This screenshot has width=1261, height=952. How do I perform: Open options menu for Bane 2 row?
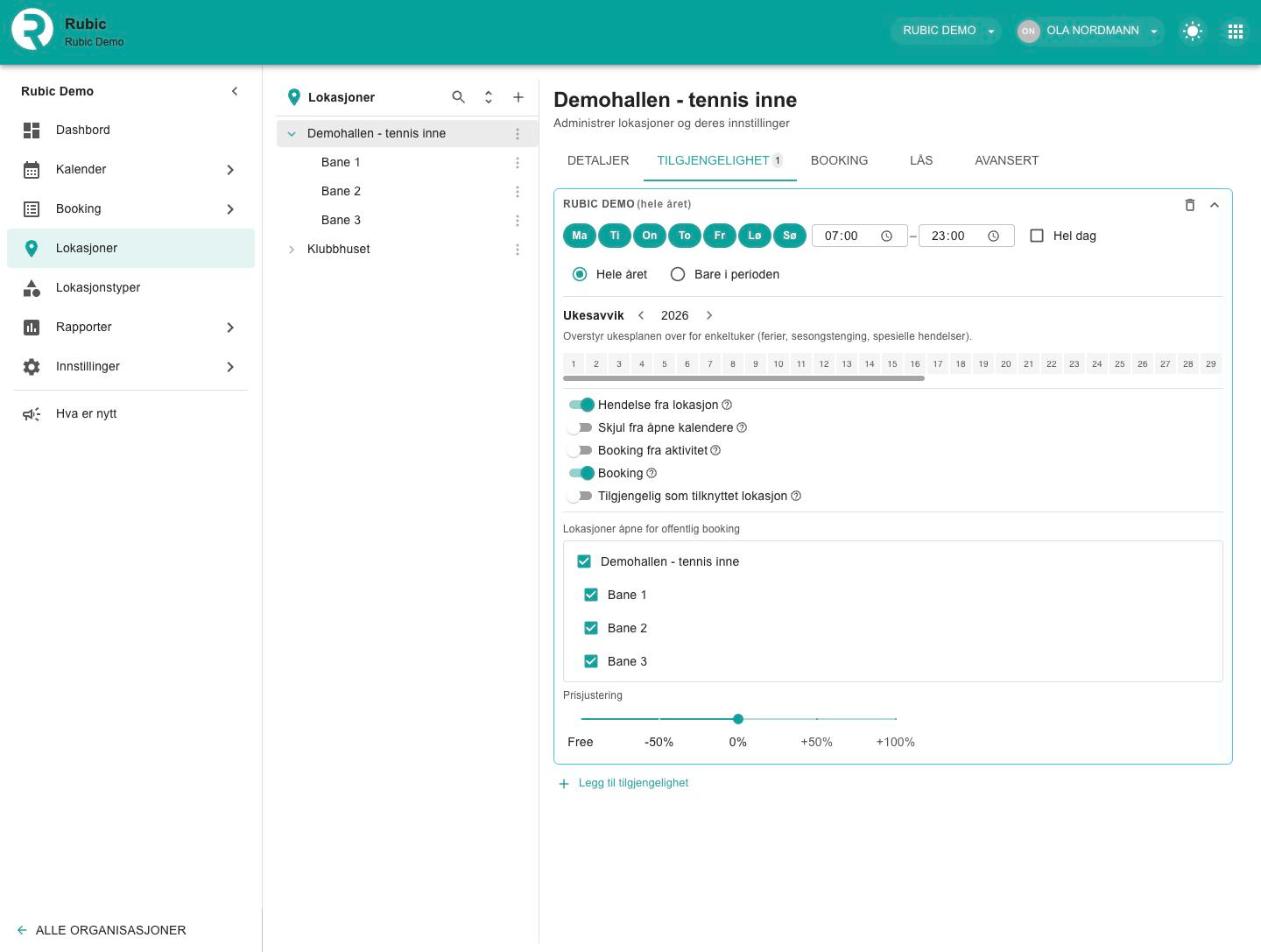pyautogui.click(x=517, y=192)
